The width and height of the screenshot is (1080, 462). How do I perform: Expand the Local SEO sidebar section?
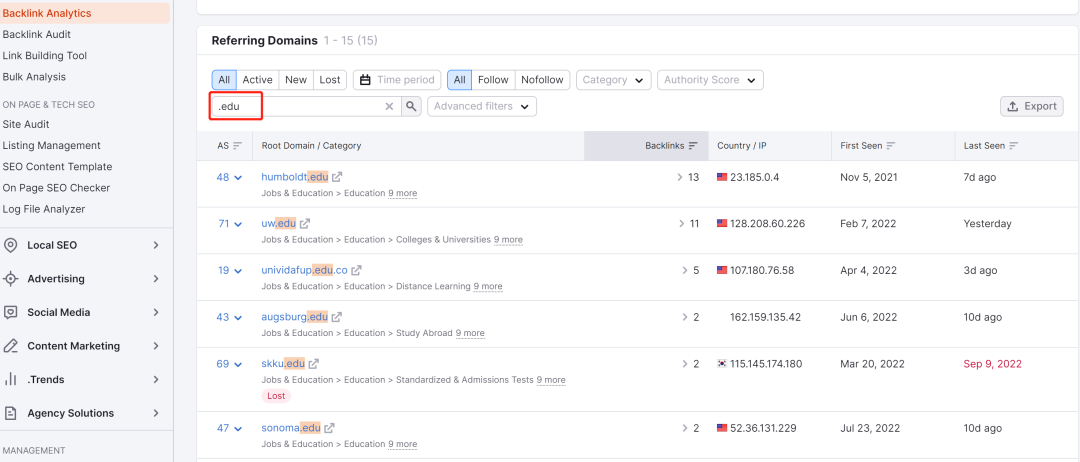click(83, 245)
